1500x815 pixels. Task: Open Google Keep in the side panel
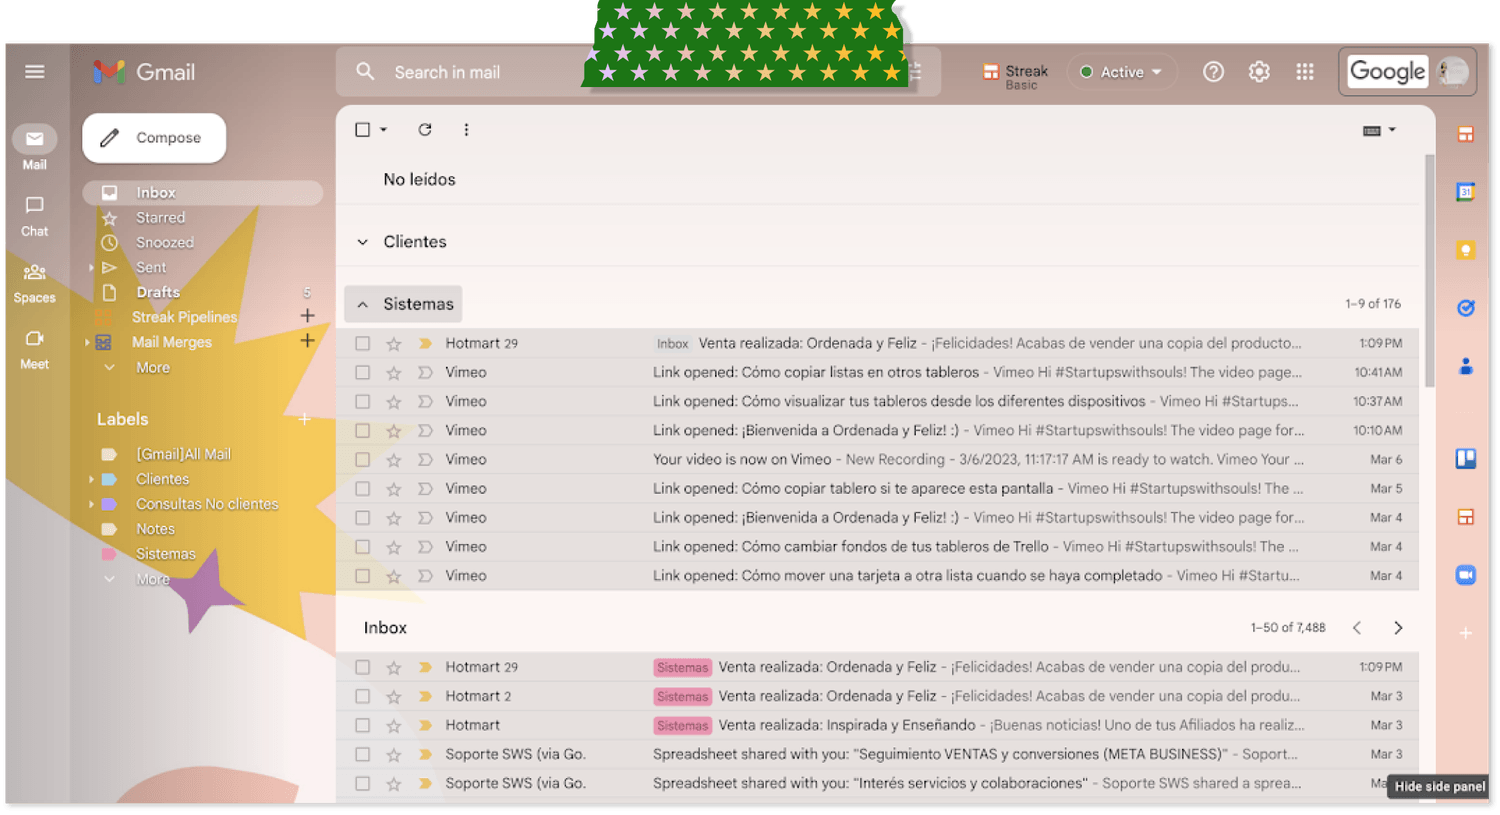1466,250
